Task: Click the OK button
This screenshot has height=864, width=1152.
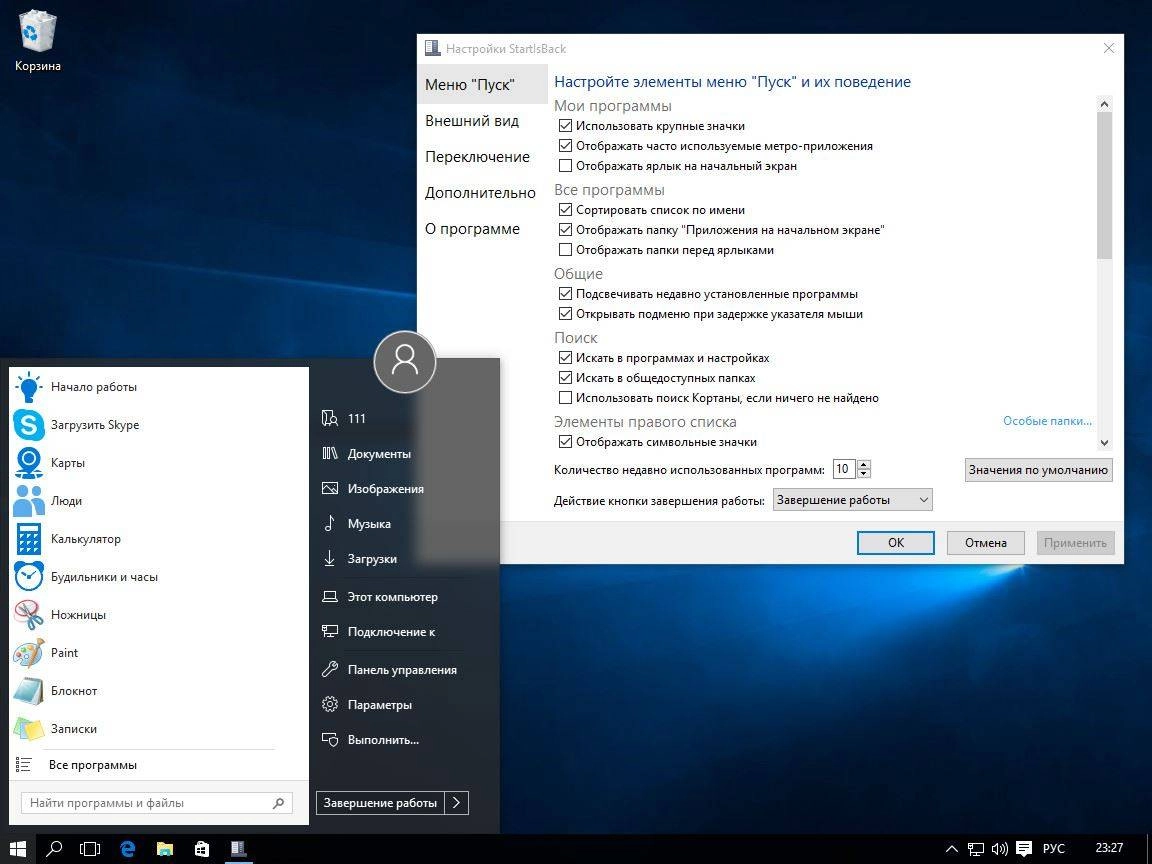Action: tap(896, 543)
